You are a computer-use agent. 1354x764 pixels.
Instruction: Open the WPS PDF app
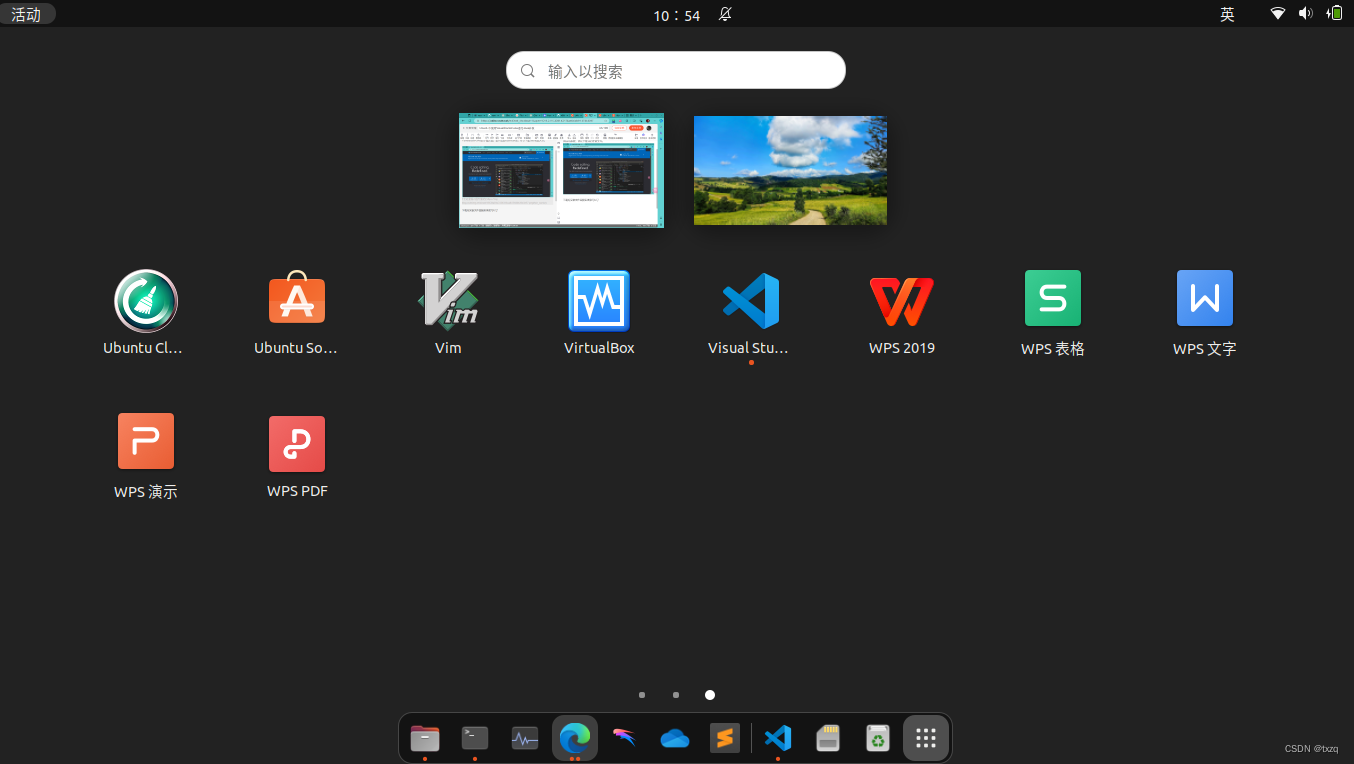pos(297,444)
